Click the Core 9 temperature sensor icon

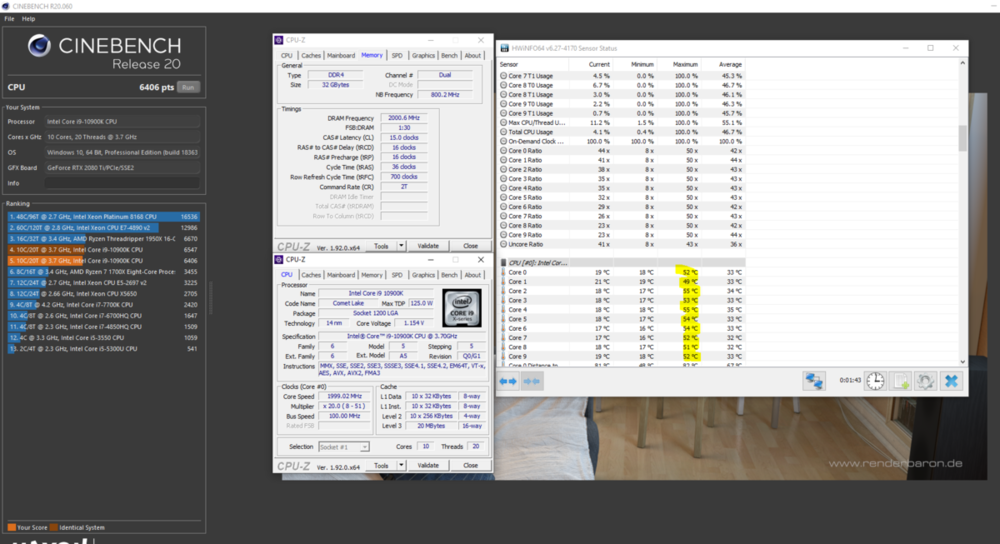pyautogui.click(x=503, y=357)
